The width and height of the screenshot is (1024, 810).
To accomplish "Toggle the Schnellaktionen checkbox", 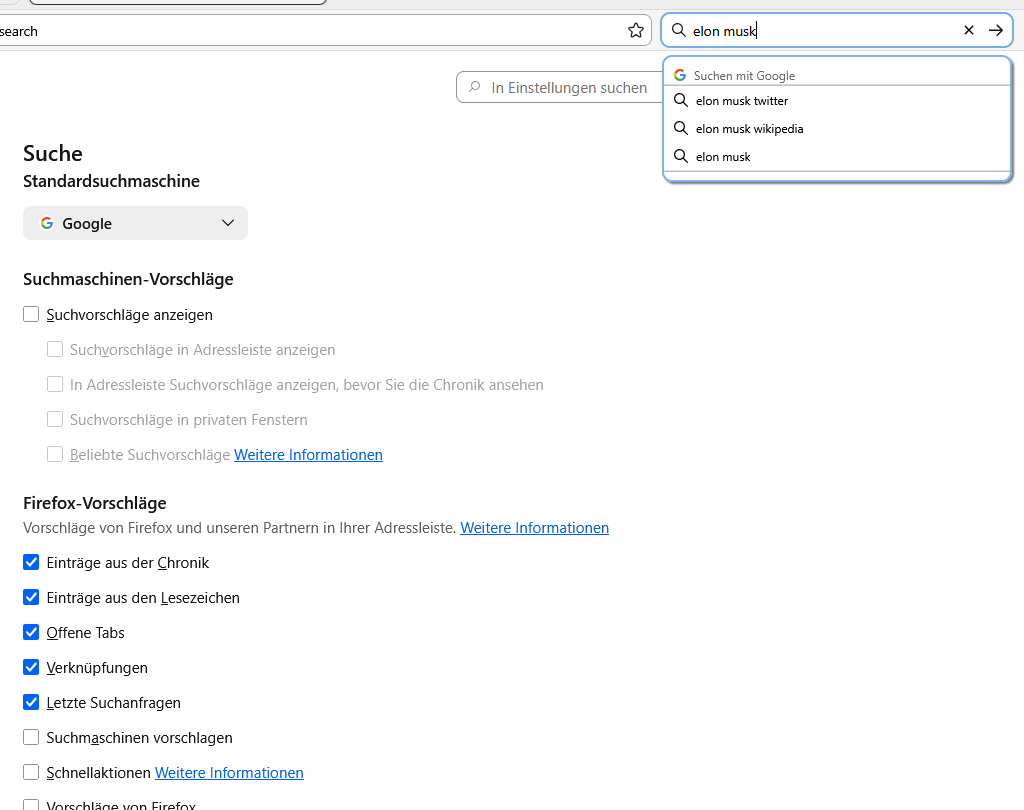I will click(31, 773).
